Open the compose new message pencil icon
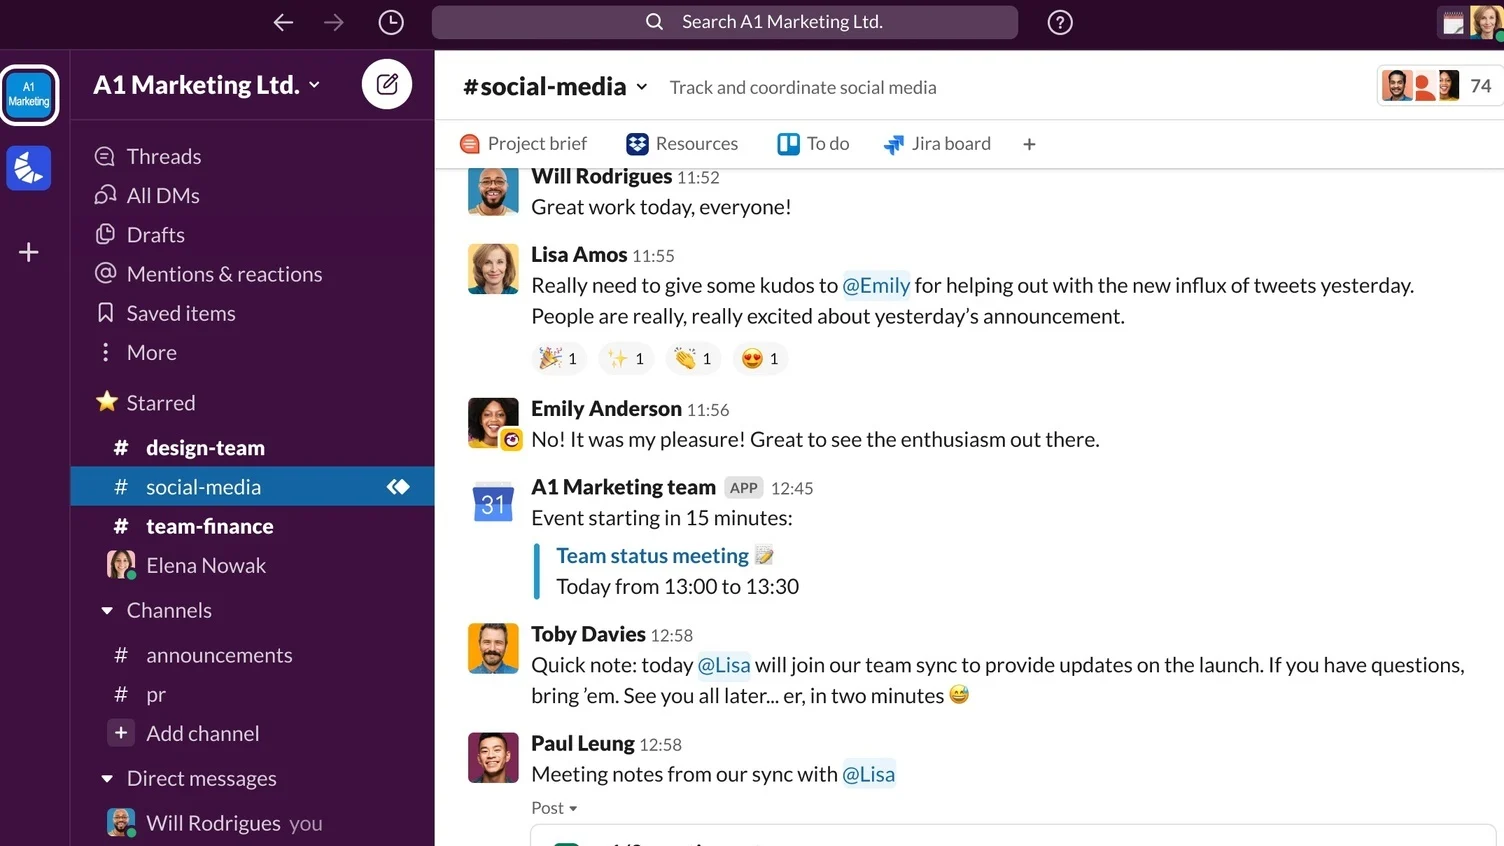The height and width of the screenshot is (846, 1504). click(387, 84)
